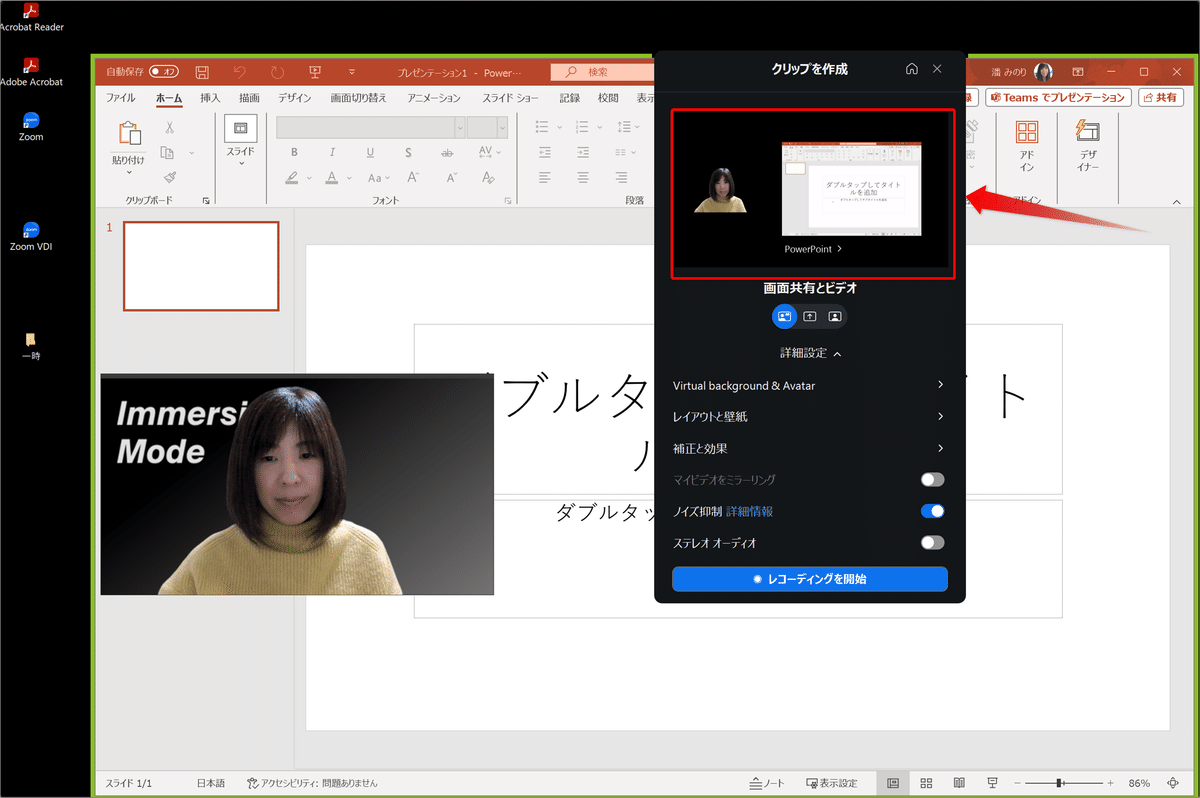Viewport: 1200px width, 798px height.
Task: Open アニメーション ribbon tab
Action: click(x=434, y=98)
